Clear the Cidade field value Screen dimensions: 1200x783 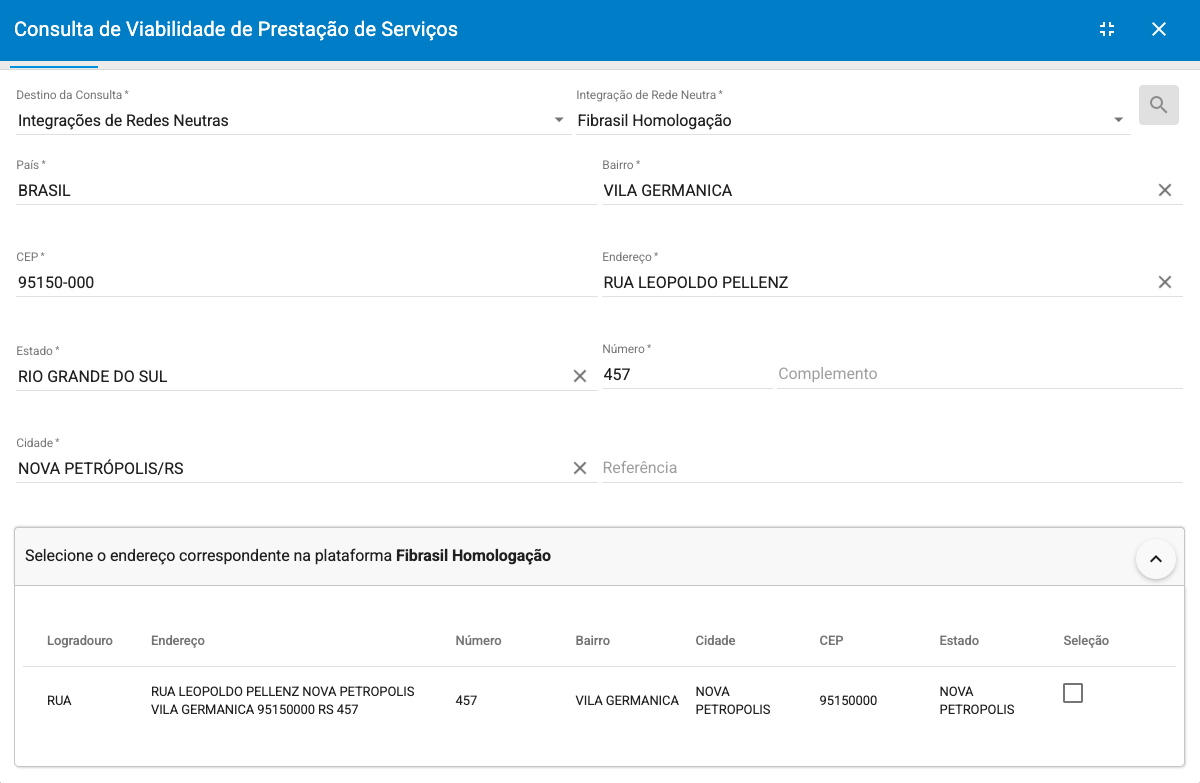579,468
